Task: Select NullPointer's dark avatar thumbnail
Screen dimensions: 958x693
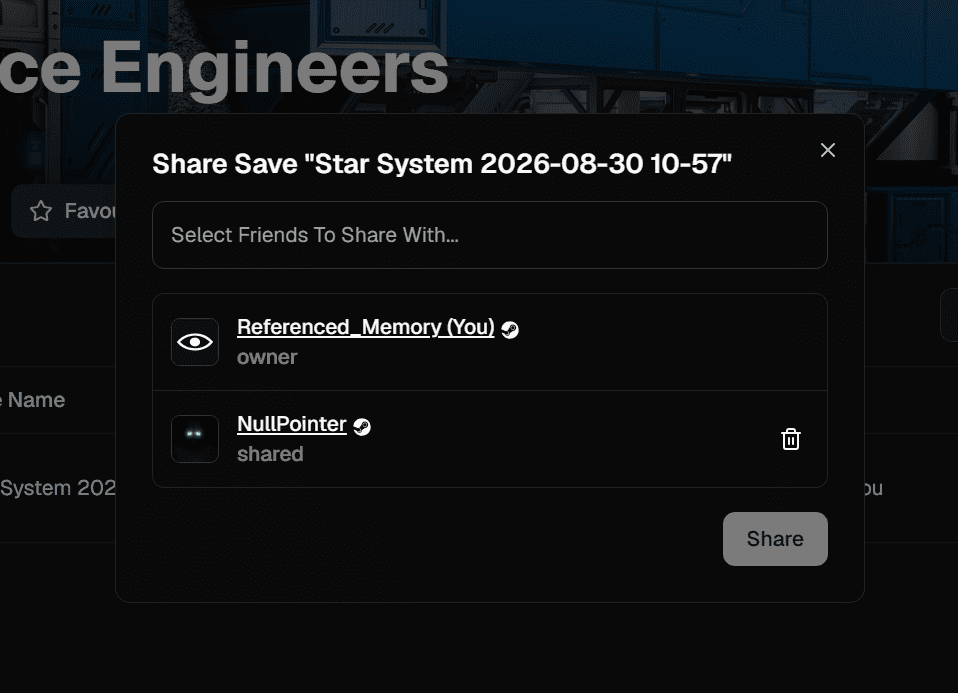Action: [195, 439]
